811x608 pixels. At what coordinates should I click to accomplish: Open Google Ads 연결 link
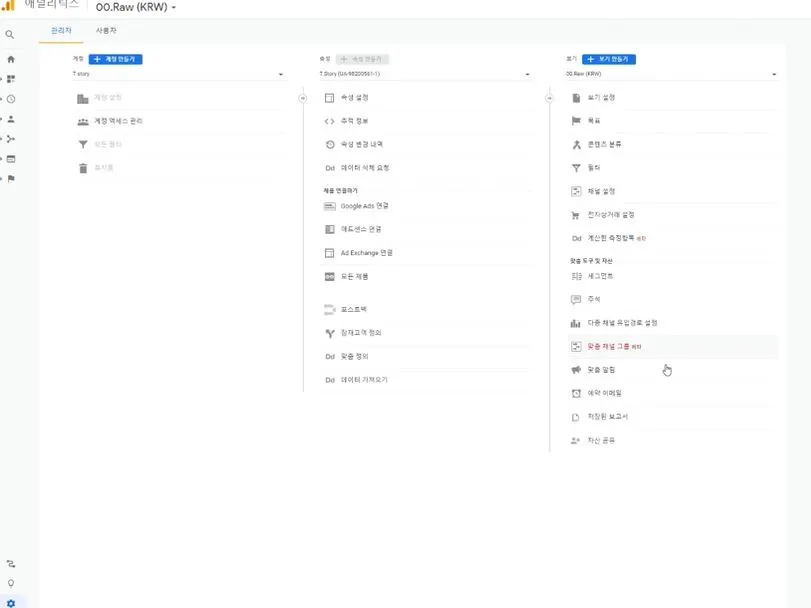pos(364,206)
